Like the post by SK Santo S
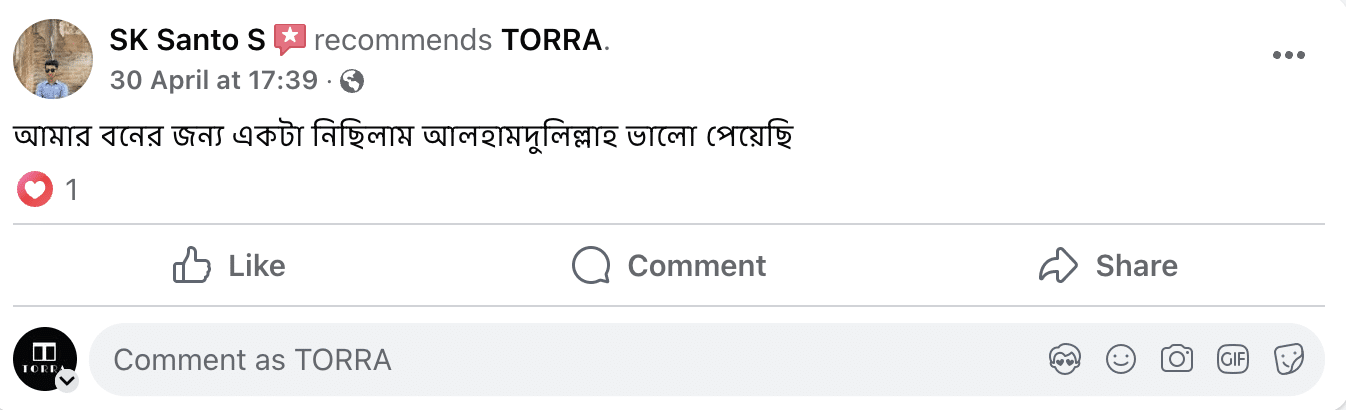 coord(229,266)
